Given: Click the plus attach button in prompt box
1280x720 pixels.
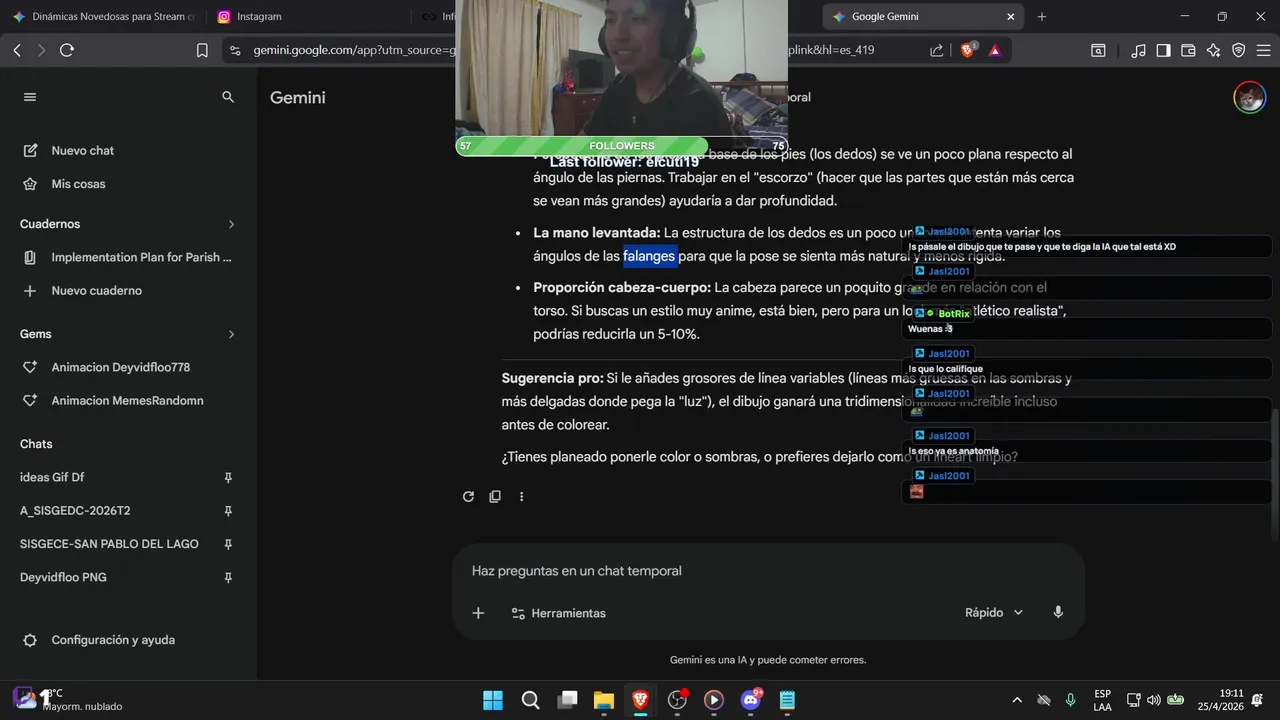Looking at the screenshot, I should pos(478,613).
